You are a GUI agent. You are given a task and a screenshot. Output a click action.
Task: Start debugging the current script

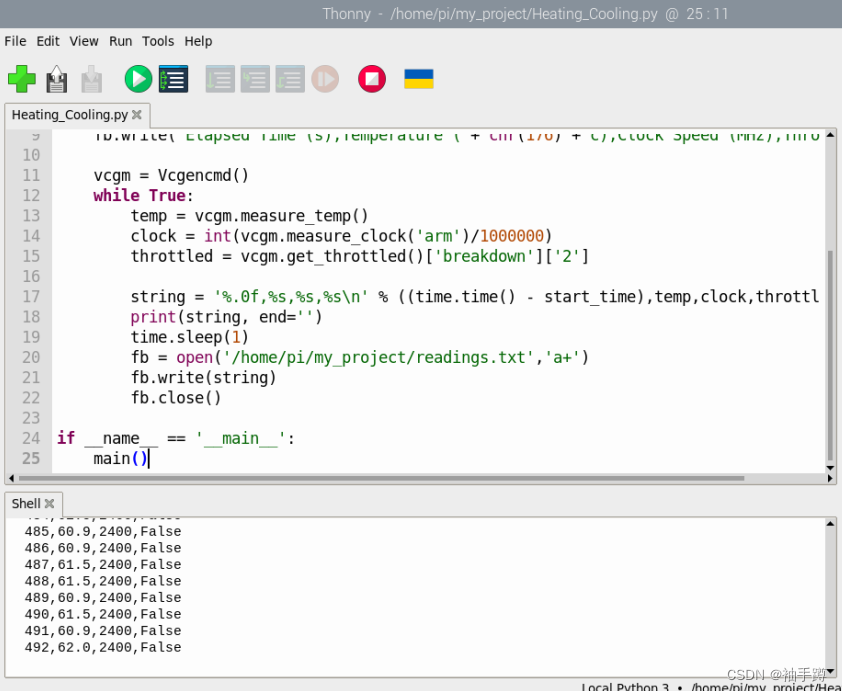click(171, 79)
